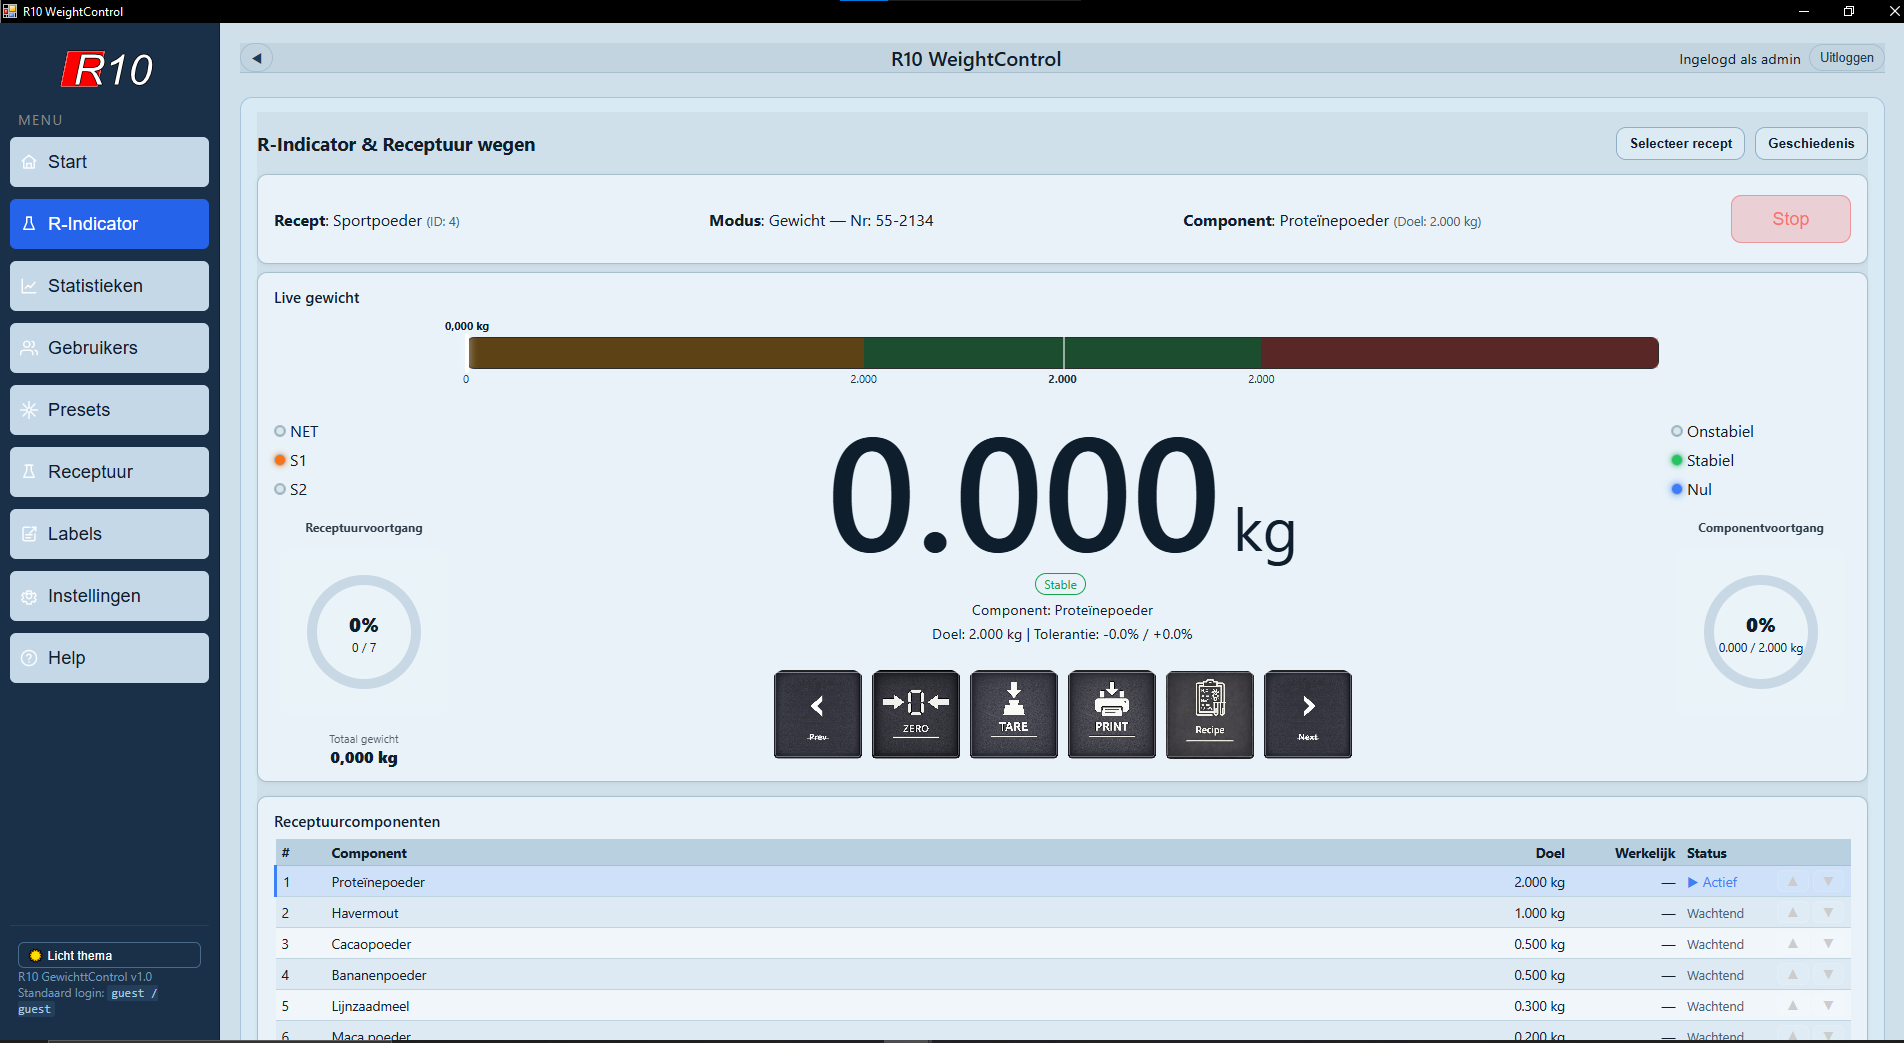The height and width of the screenshot is (1043, 1904).
Task: Click Uitloggen to log out
Action: tap(1846, 57)
